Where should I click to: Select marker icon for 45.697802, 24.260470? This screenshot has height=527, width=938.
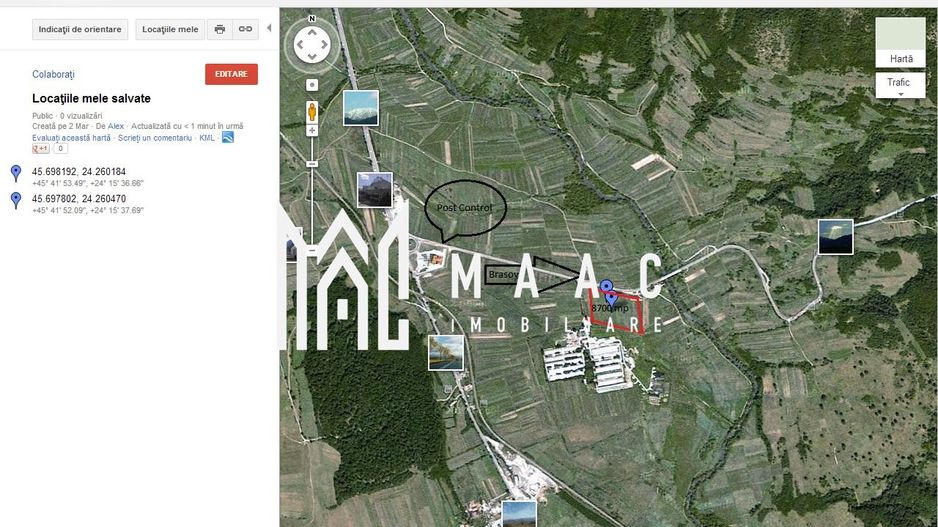16,200
